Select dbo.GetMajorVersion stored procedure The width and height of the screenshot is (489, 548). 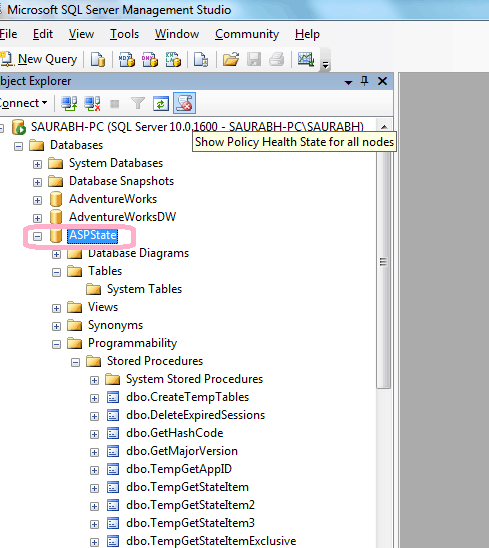(182, 451)
